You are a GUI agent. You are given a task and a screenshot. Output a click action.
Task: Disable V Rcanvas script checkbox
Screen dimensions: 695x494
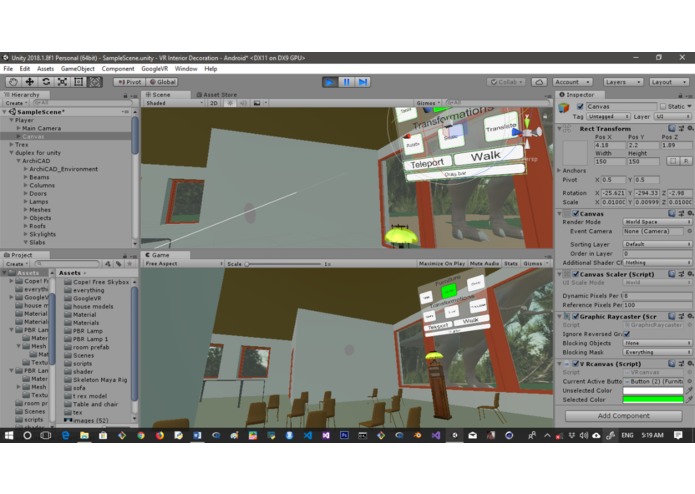pyautogui.click(x=575, y=364)
